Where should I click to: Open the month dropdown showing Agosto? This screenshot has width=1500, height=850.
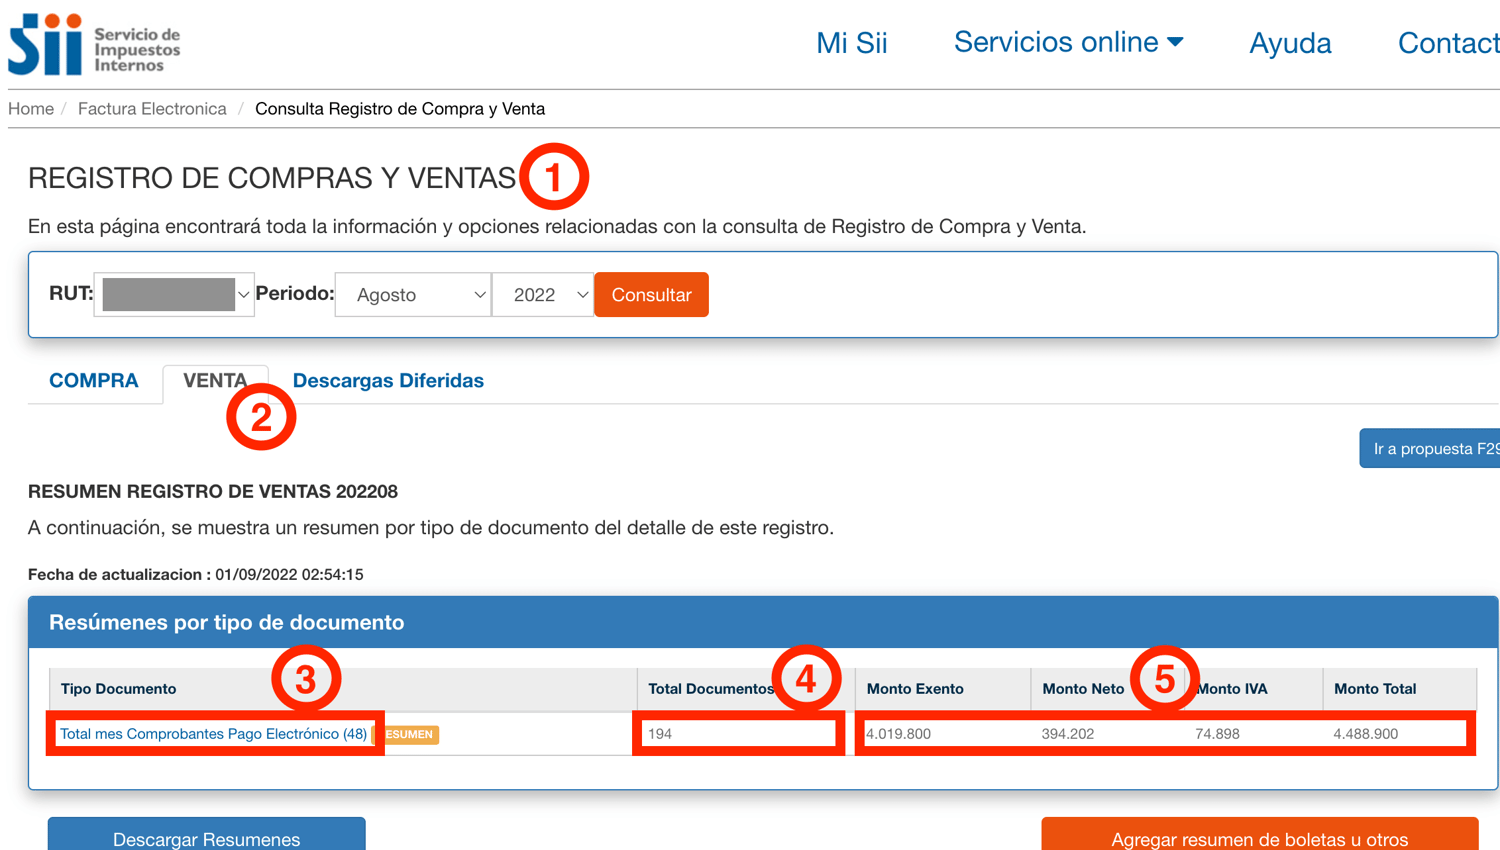coord(412,294)
